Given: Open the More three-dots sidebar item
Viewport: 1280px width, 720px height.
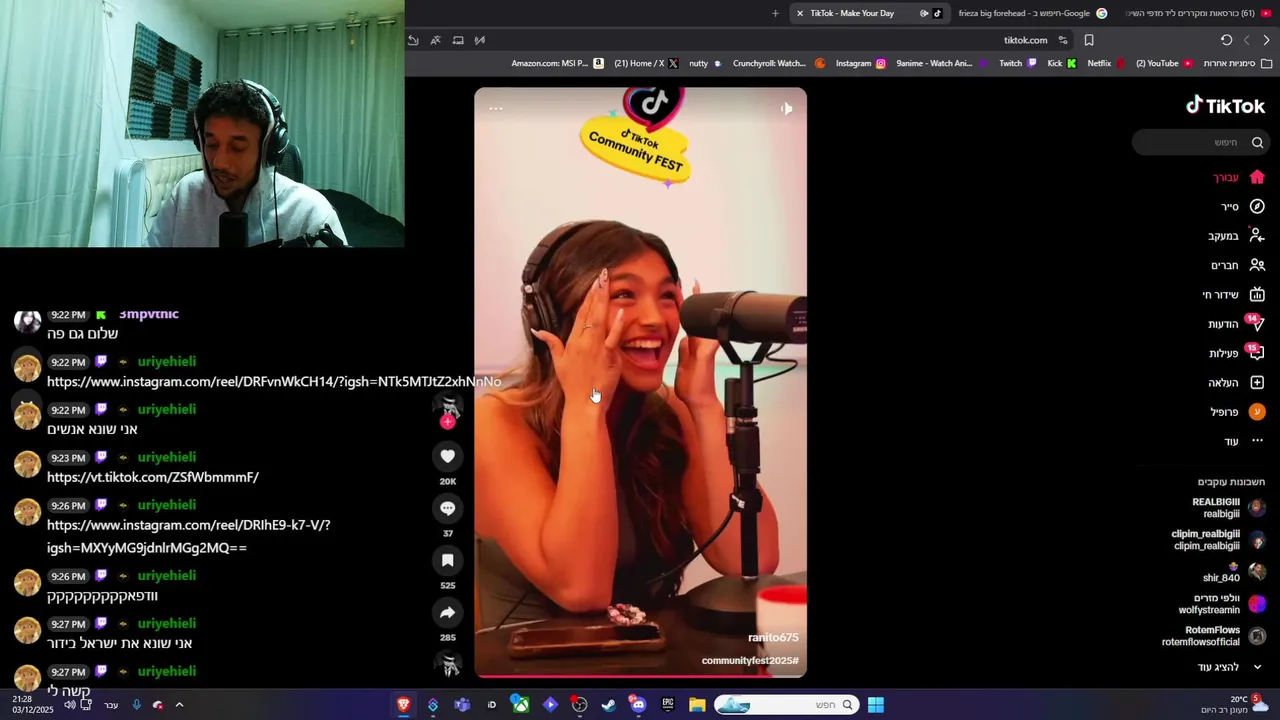Looking at the screenshot, I should pyautogui.click(x=1245, y=441).
